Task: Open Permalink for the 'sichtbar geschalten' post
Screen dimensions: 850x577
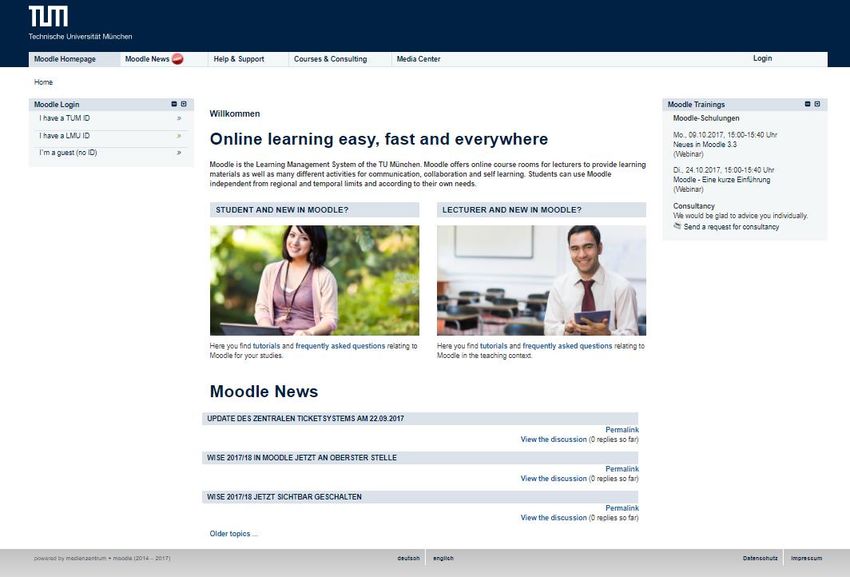Action: [x=622, y=509]
